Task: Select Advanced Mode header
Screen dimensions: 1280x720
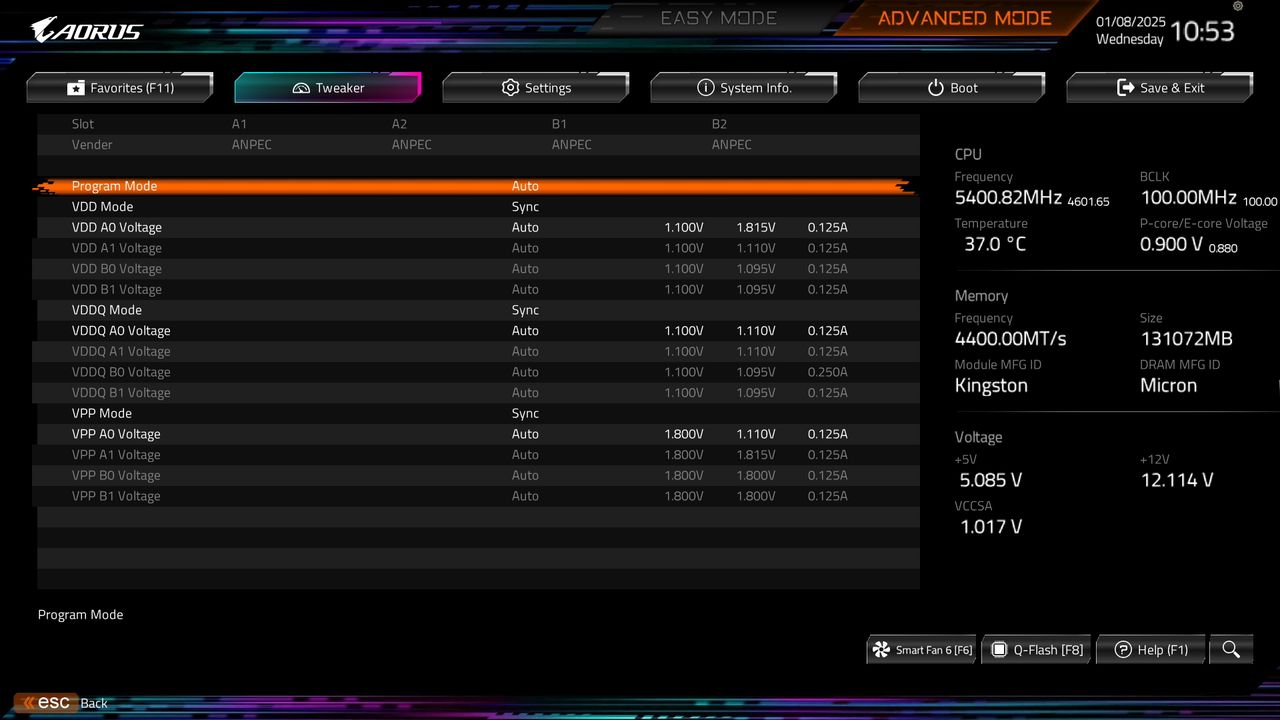Action: (965, 18)
